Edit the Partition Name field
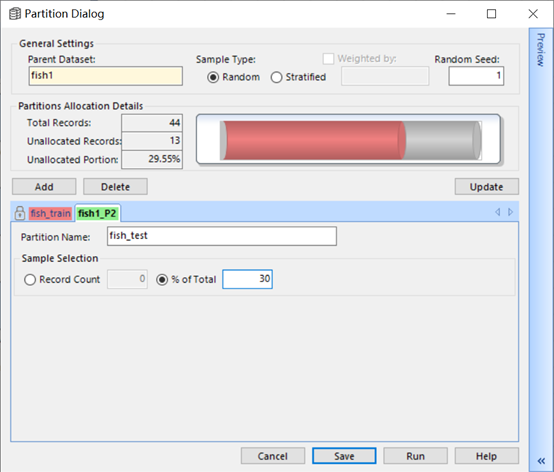 tap(222, 236)
